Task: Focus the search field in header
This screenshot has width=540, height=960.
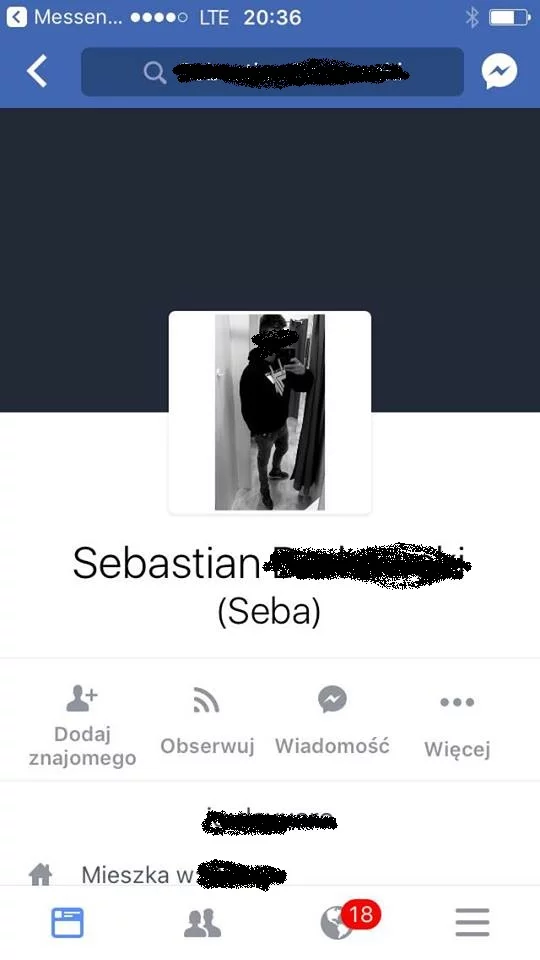Action: tap(272, 72)
